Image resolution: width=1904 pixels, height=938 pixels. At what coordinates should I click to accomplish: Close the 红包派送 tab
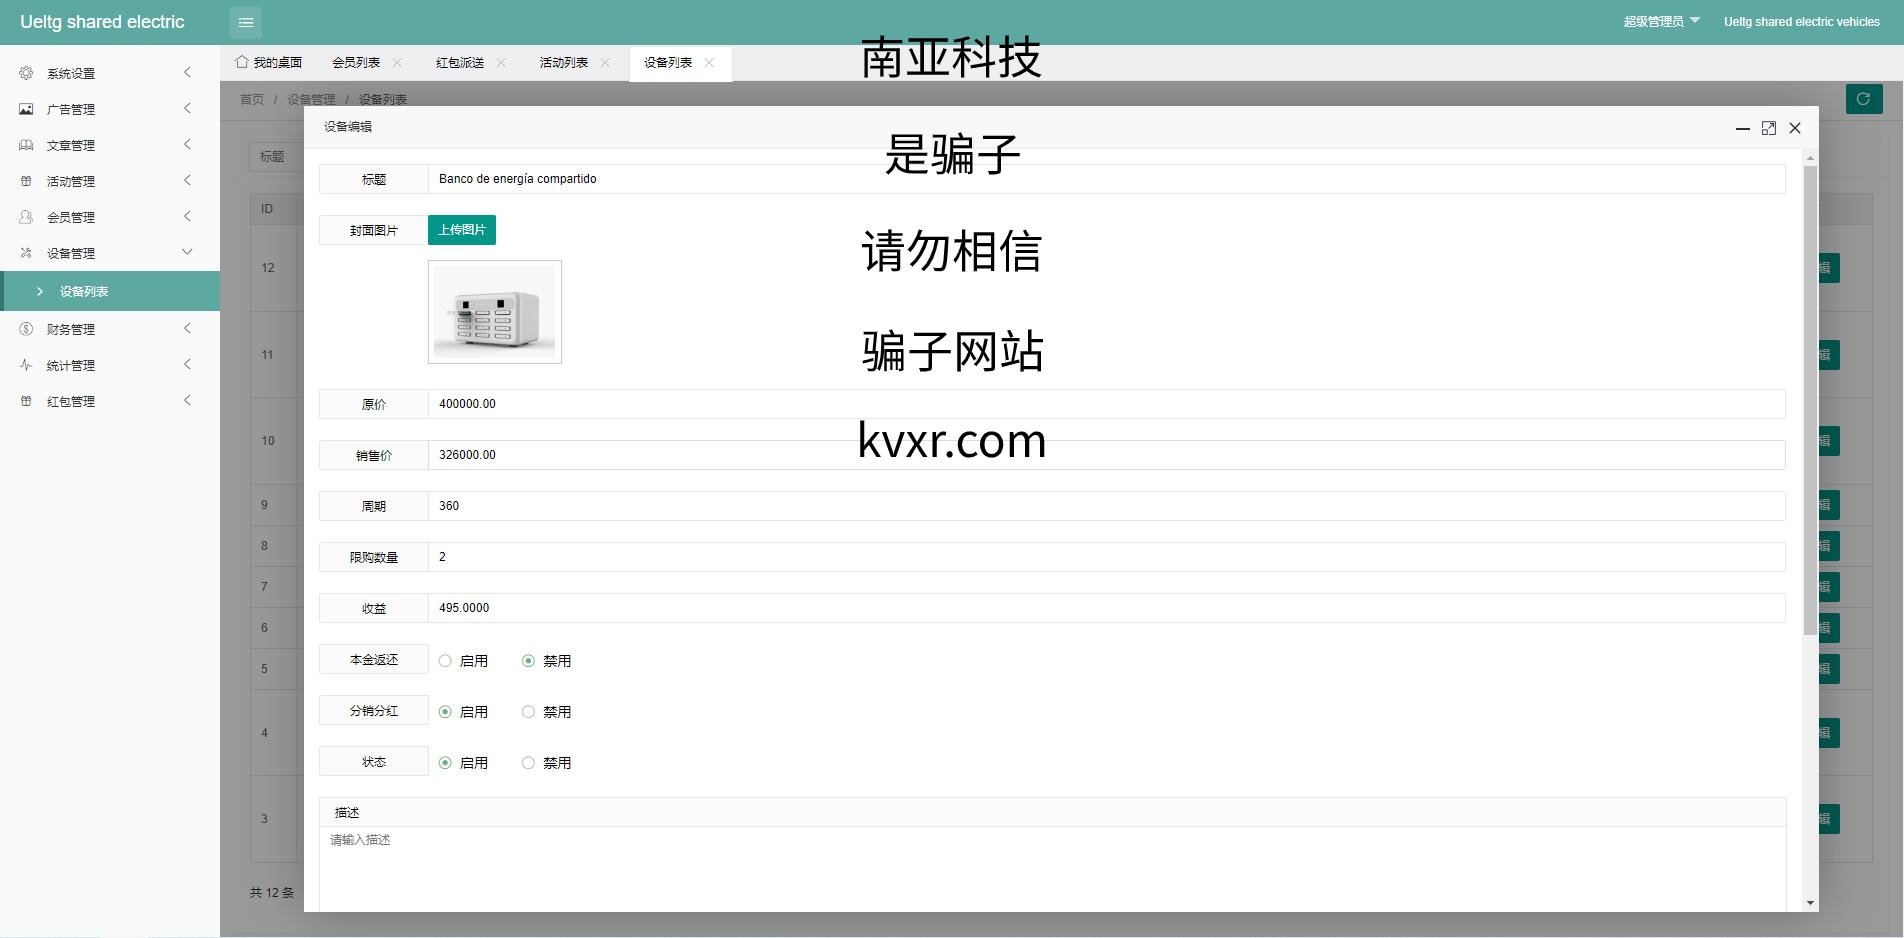pyautogui.click(x=501, y=62)
